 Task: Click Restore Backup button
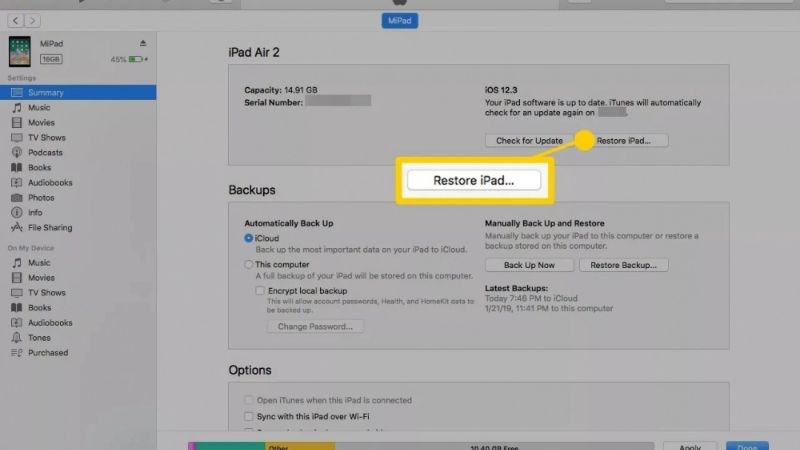tap(623, 265)
